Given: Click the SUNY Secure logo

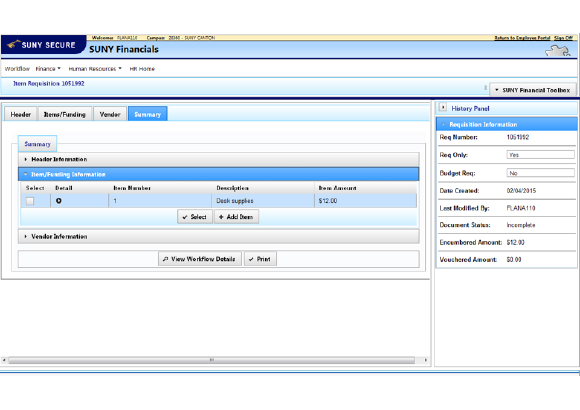Looking at the screenshot, I should 43,45.
